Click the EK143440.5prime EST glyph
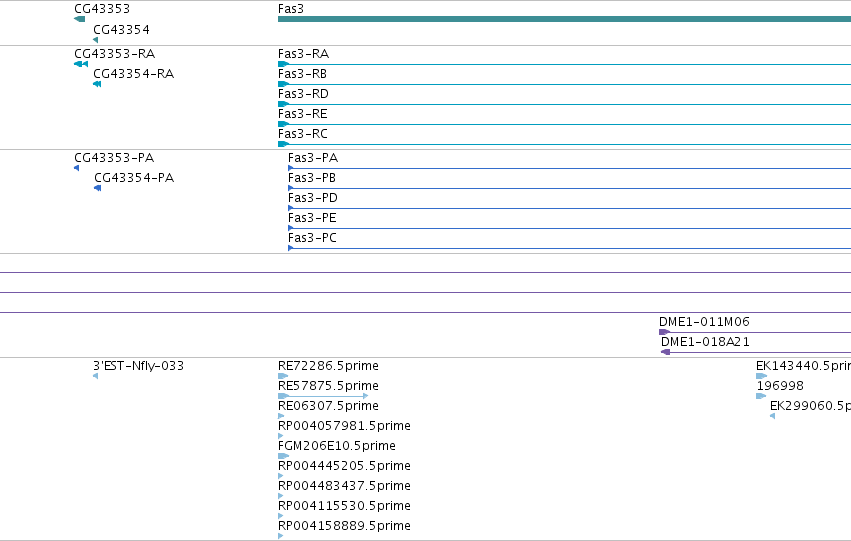Viewport: 851px width, 541px height. point(761,376)
